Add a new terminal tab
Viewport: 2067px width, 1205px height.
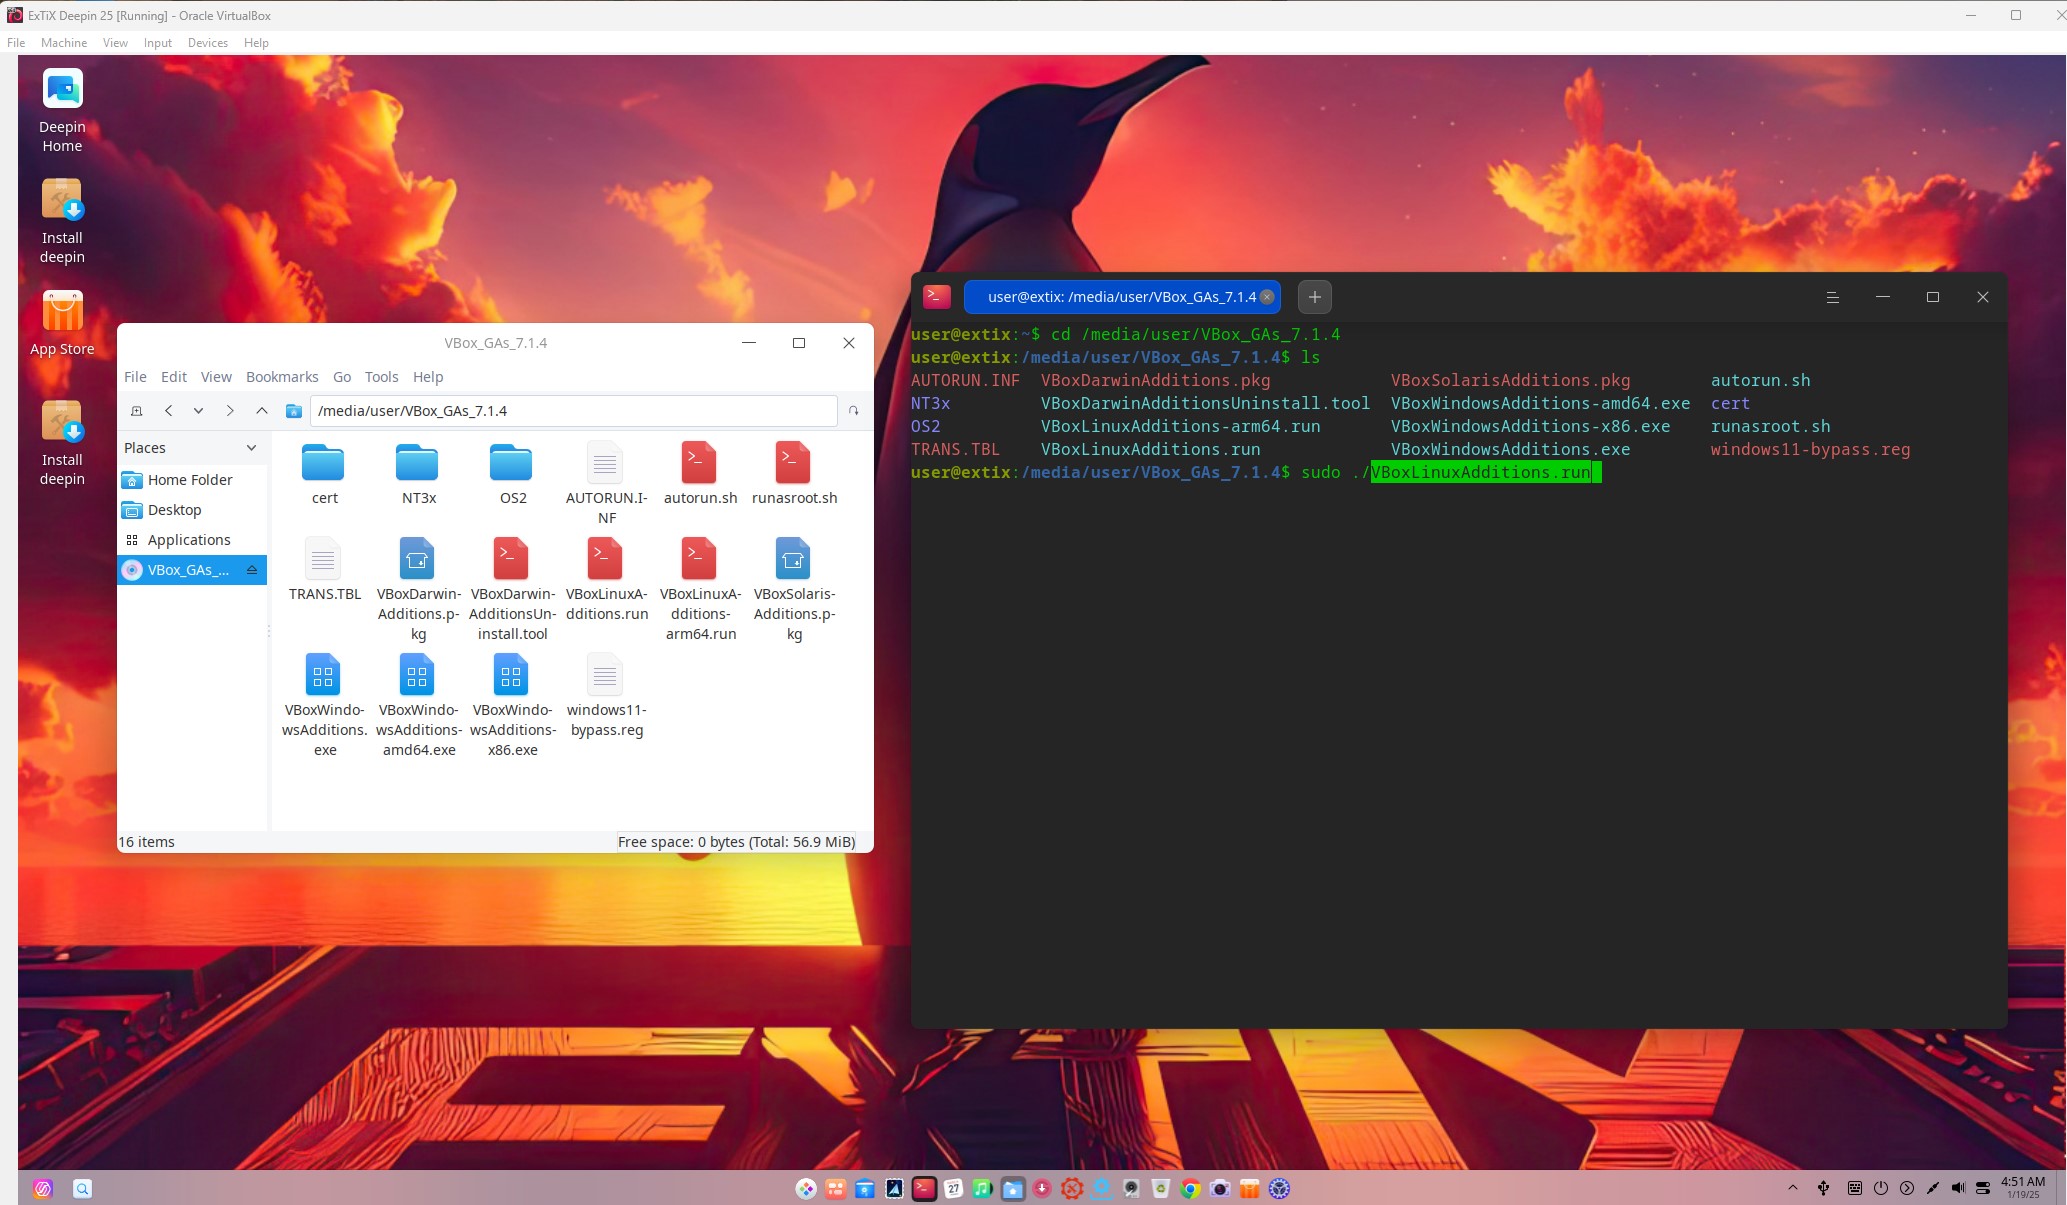point(1314,297)
